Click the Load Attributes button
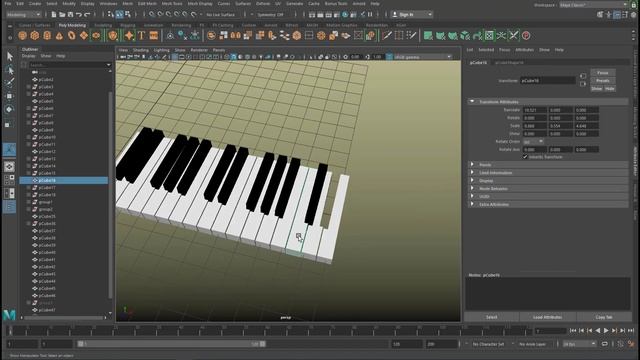 pyautogui.click(x=547, y=317)
